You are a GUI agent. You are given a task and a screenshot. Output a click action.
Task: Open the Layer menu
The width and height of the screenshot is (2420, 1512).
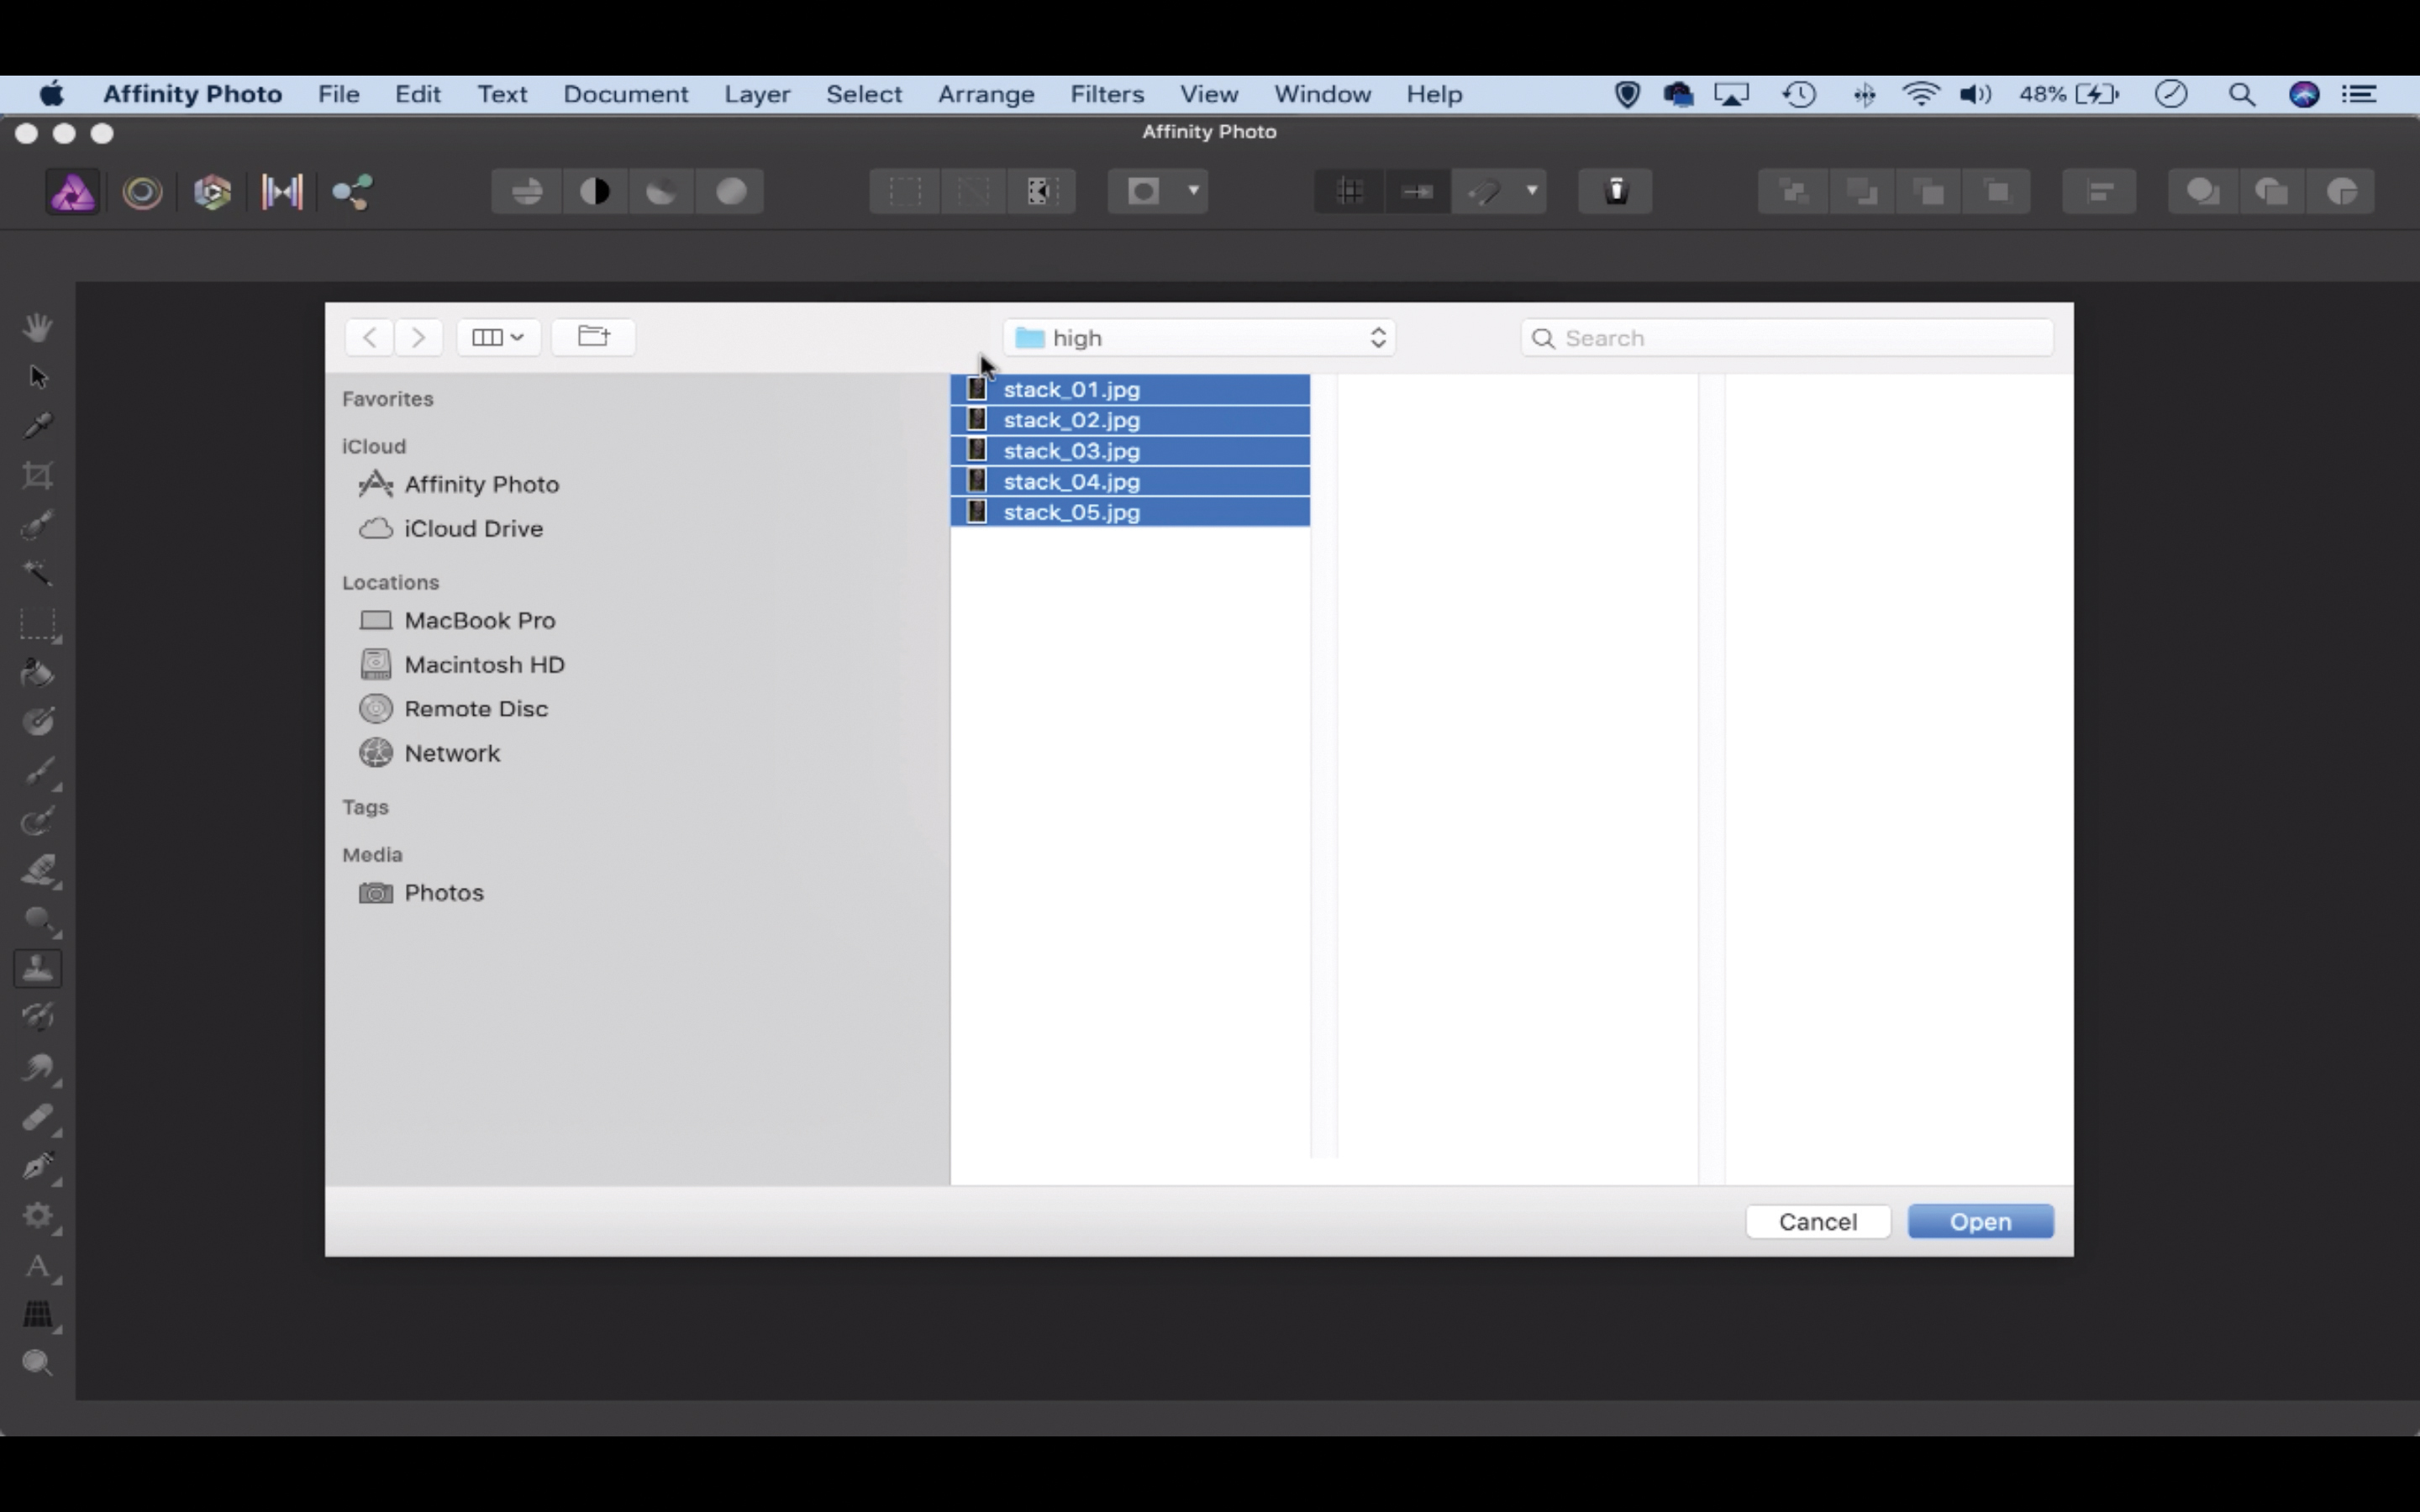click(x=757, y=94)
